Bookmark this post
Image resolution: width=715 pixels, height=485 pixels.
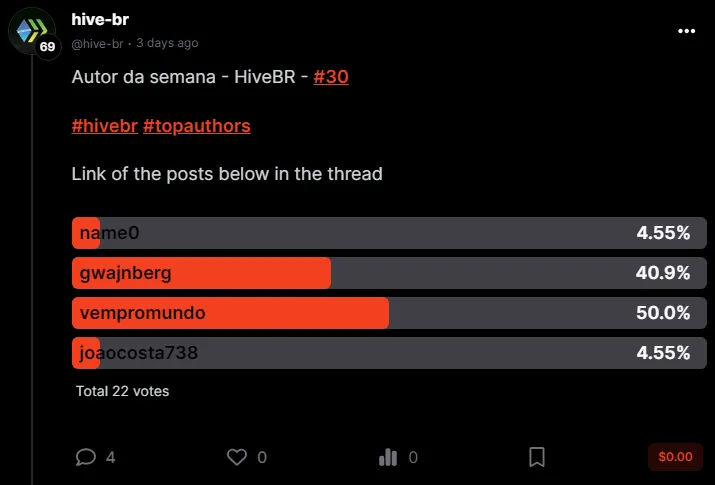click(x=537, y=457)
